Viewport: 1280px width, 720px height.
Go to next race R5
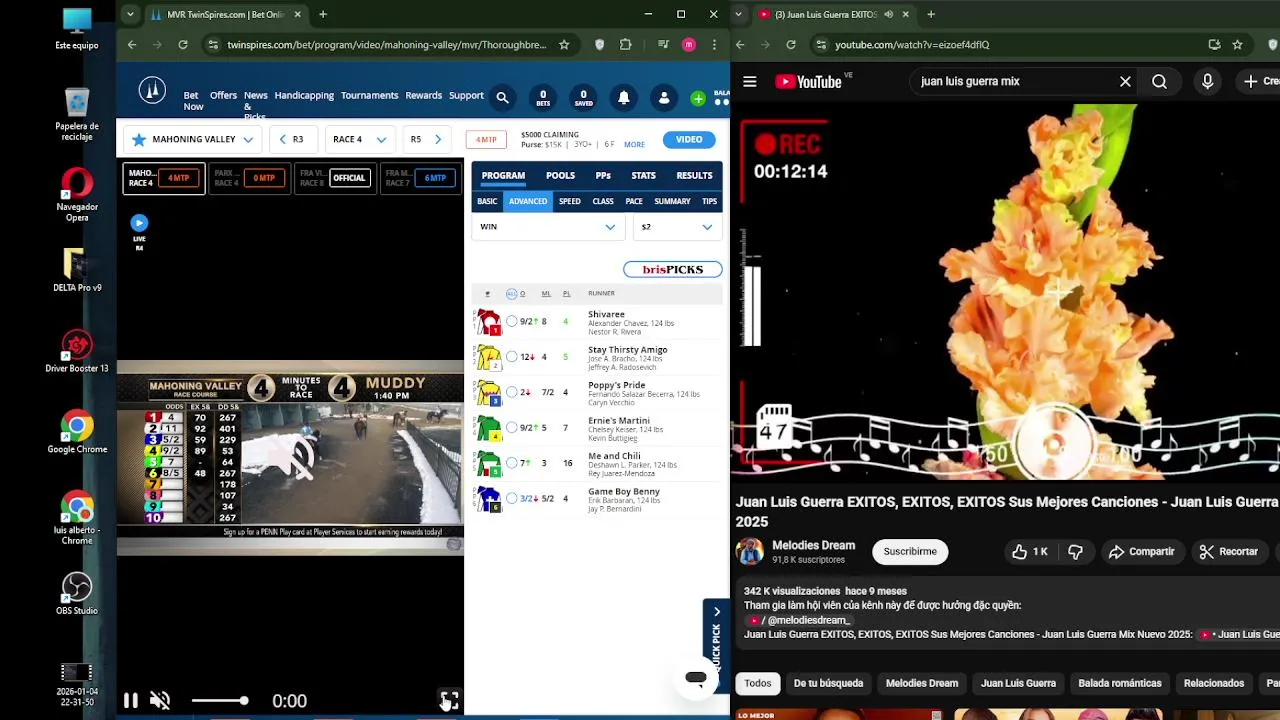425,139
